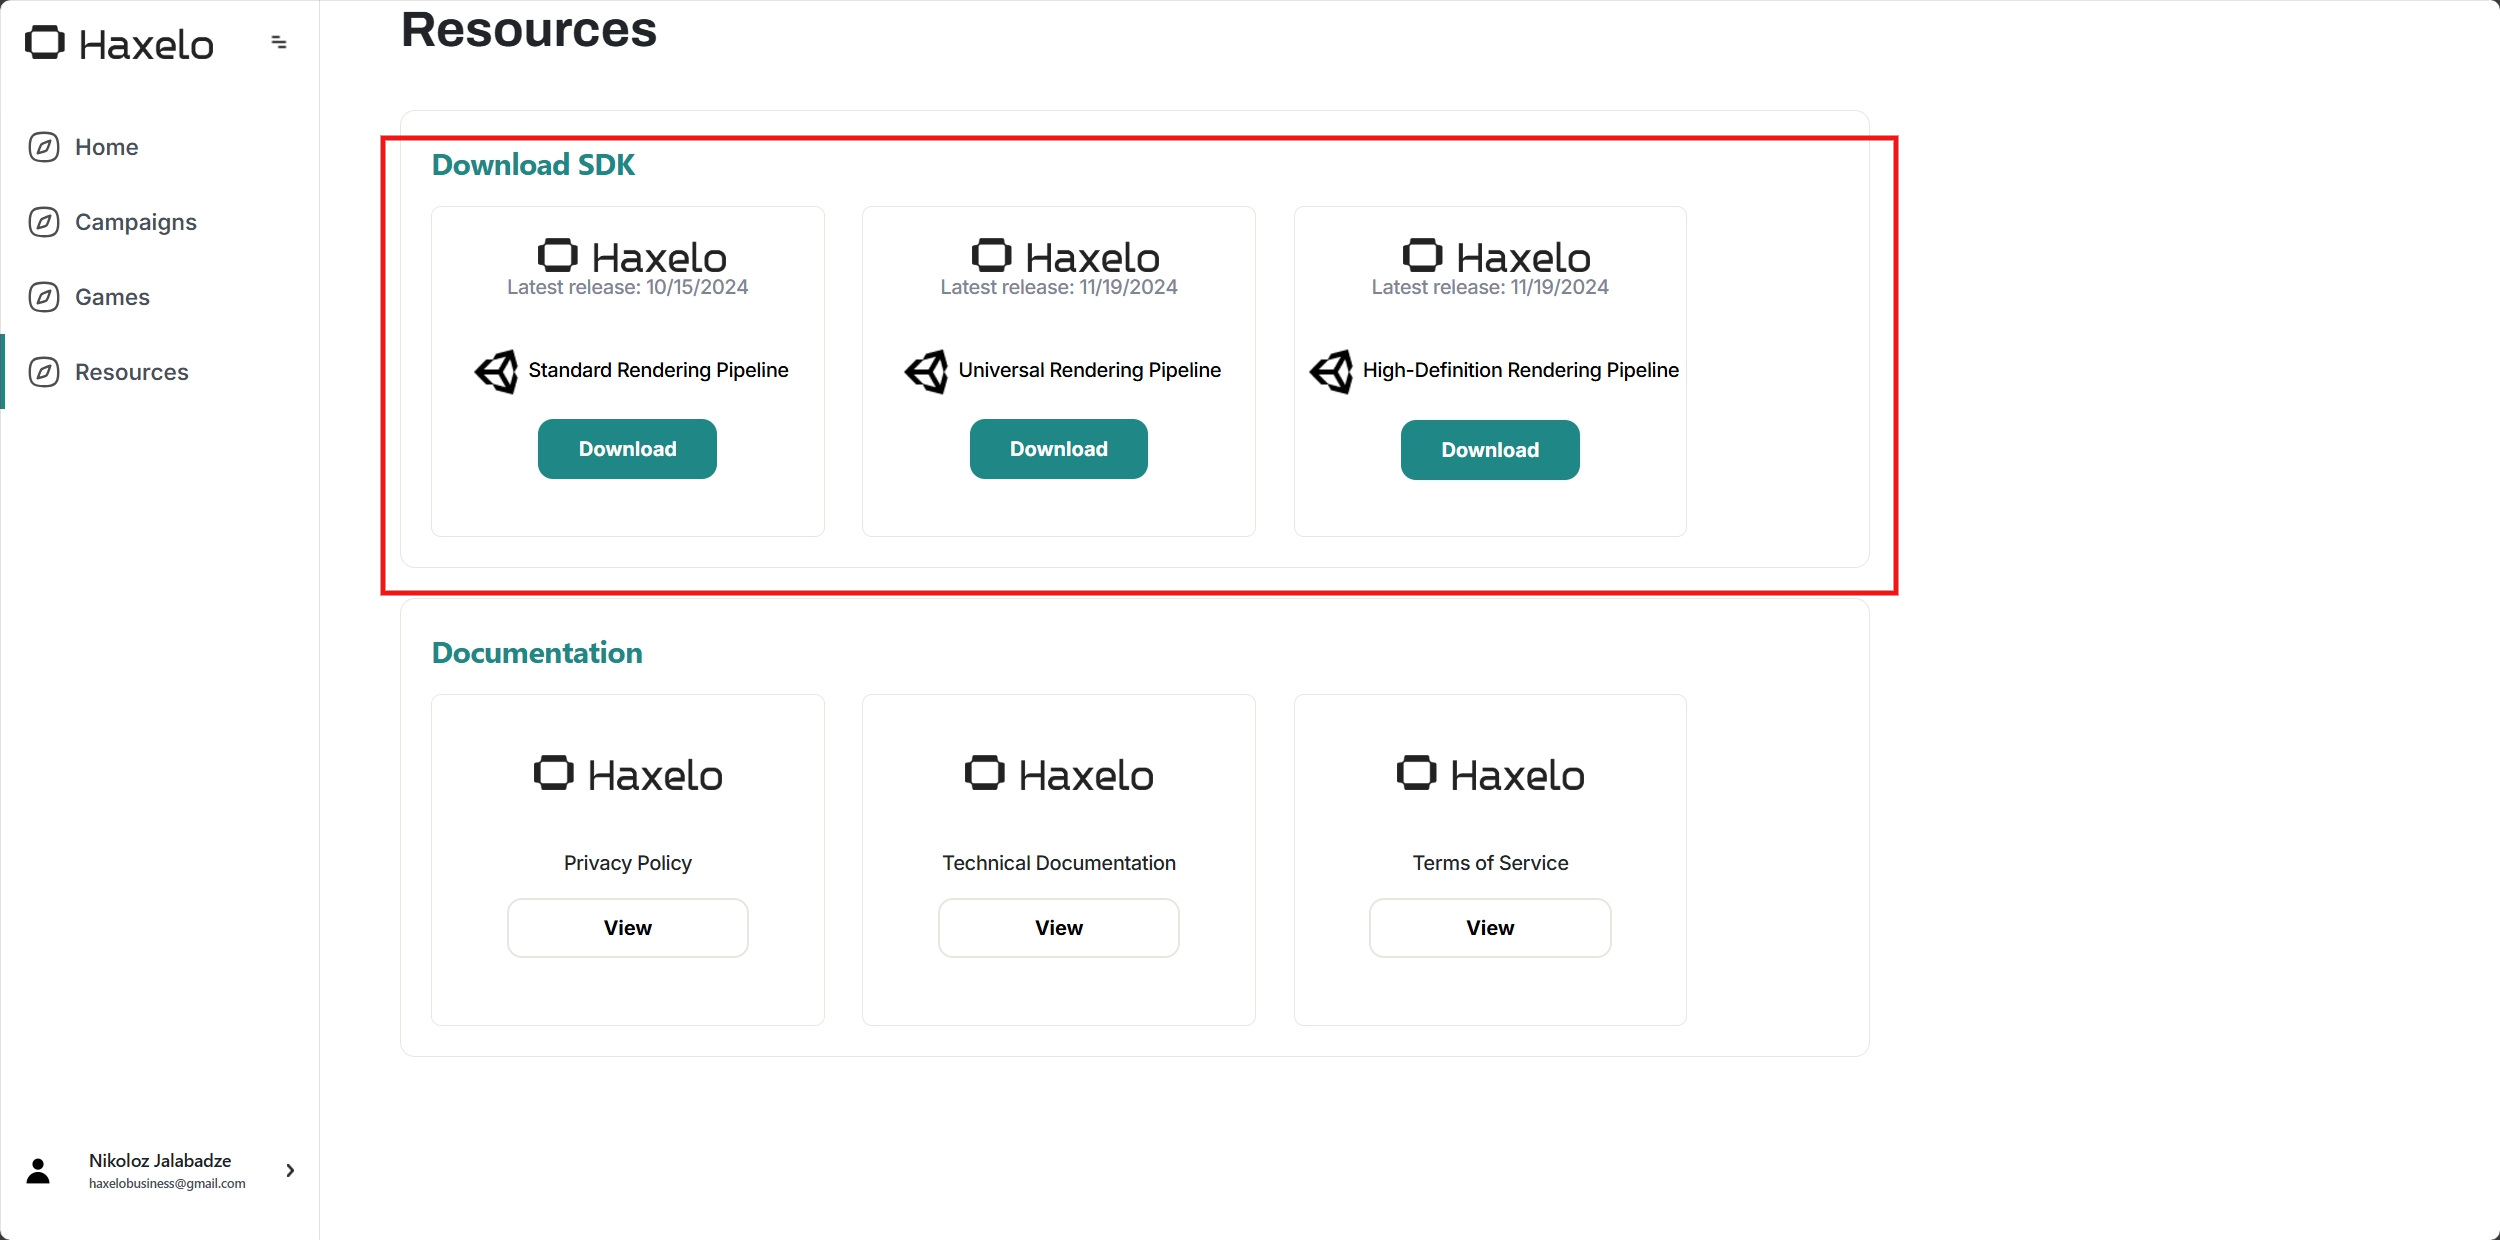This screenshot has width=2500, height=1240.
Task: View the Privacy Policy document
Action: [x=627, y=928]
